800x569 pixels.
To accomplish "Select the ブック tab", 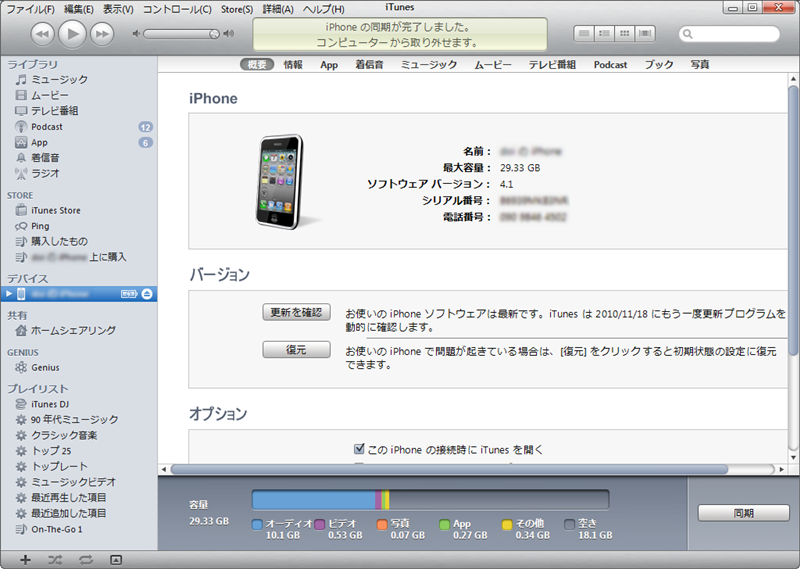I will [x=659, y=65].
